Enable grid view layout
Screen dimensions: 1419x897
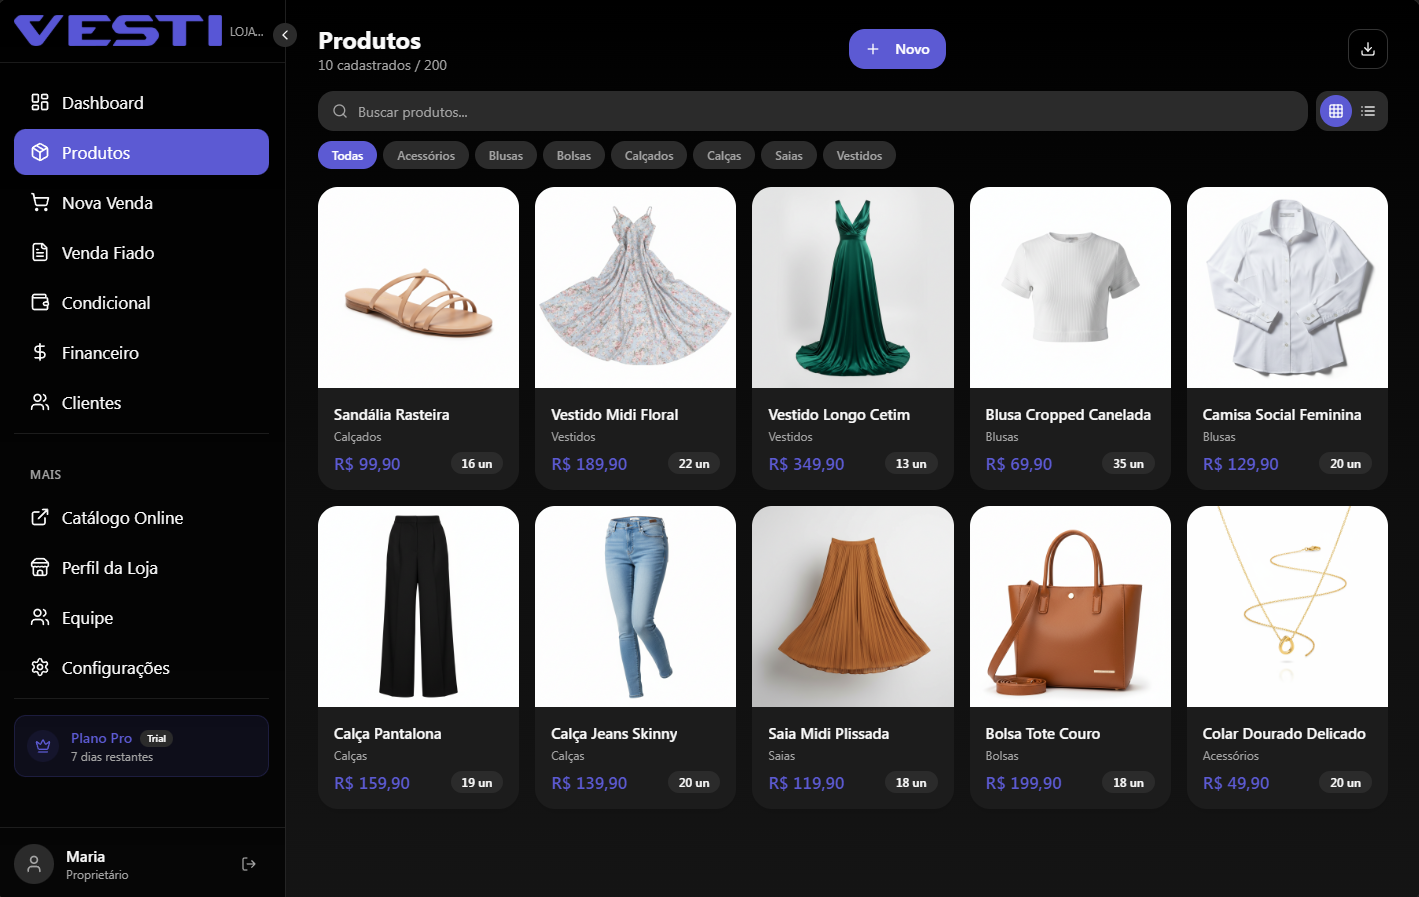tap(1335, 111)
